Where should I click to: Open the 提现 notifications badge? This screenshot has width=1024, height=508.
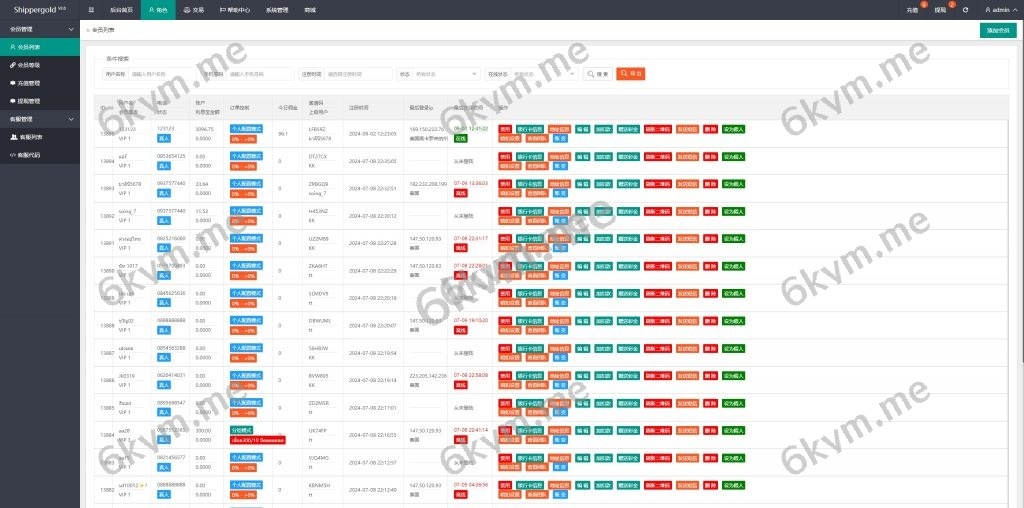pyautogui.click(x=940, y=9)
